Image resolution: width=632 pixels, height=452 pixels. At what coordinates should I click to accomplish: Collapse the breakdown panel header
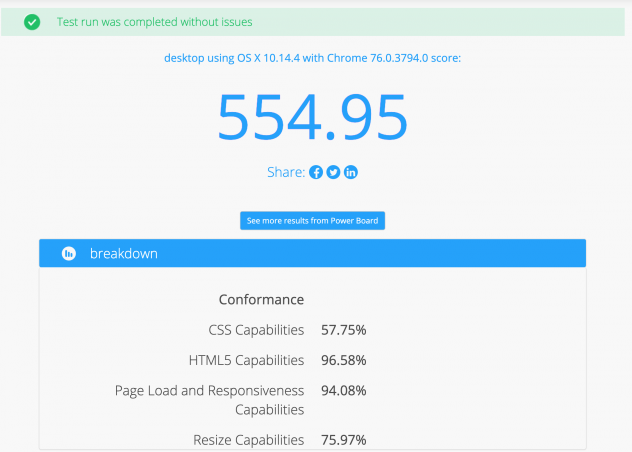tap(312, 254)
